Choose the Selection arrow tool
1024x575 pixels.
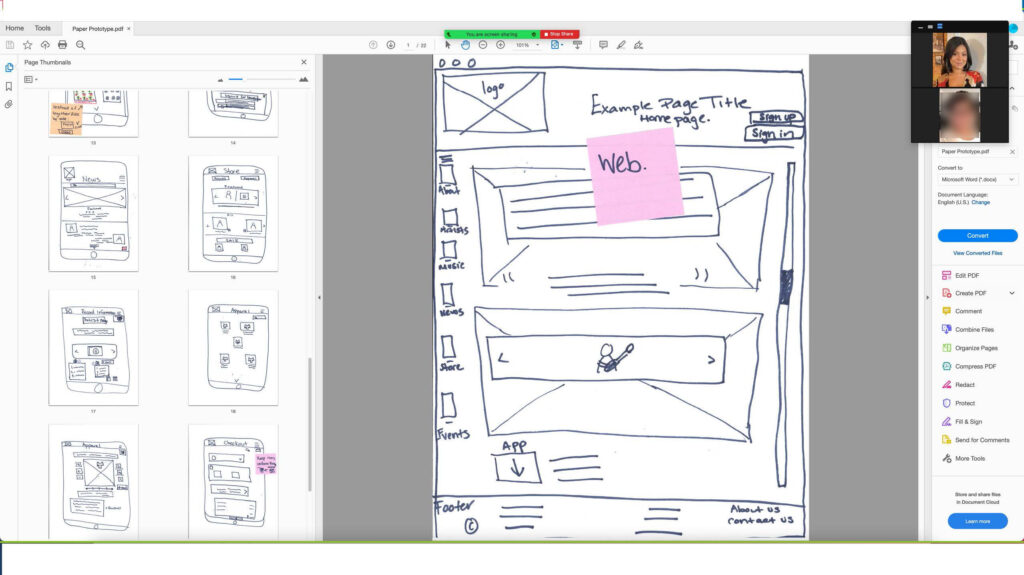point(447,45)
